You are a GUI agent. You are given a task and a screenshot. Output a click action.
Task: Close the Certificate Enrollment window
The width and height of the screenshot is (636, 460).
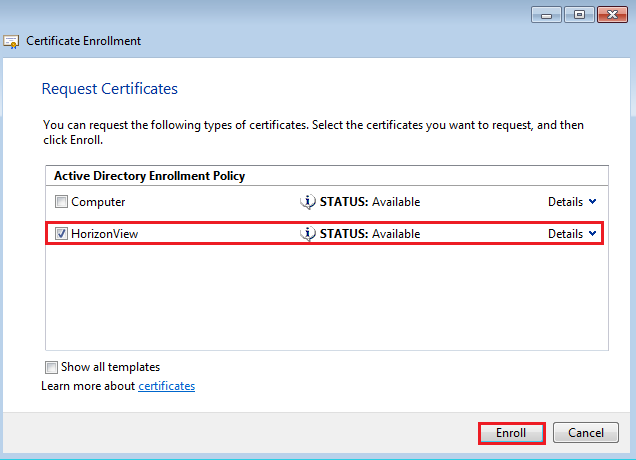coord(611,14)
